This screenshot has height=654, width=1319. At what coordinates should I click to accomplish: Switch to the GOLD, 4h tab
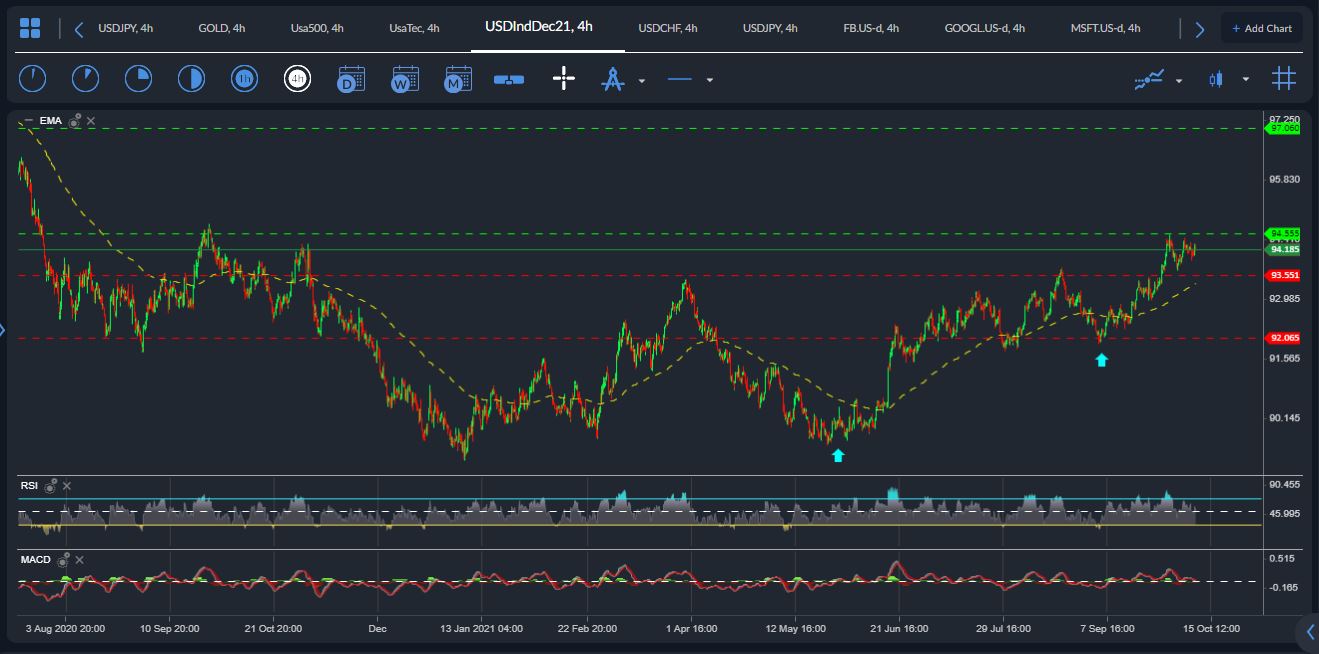point(220,28)
